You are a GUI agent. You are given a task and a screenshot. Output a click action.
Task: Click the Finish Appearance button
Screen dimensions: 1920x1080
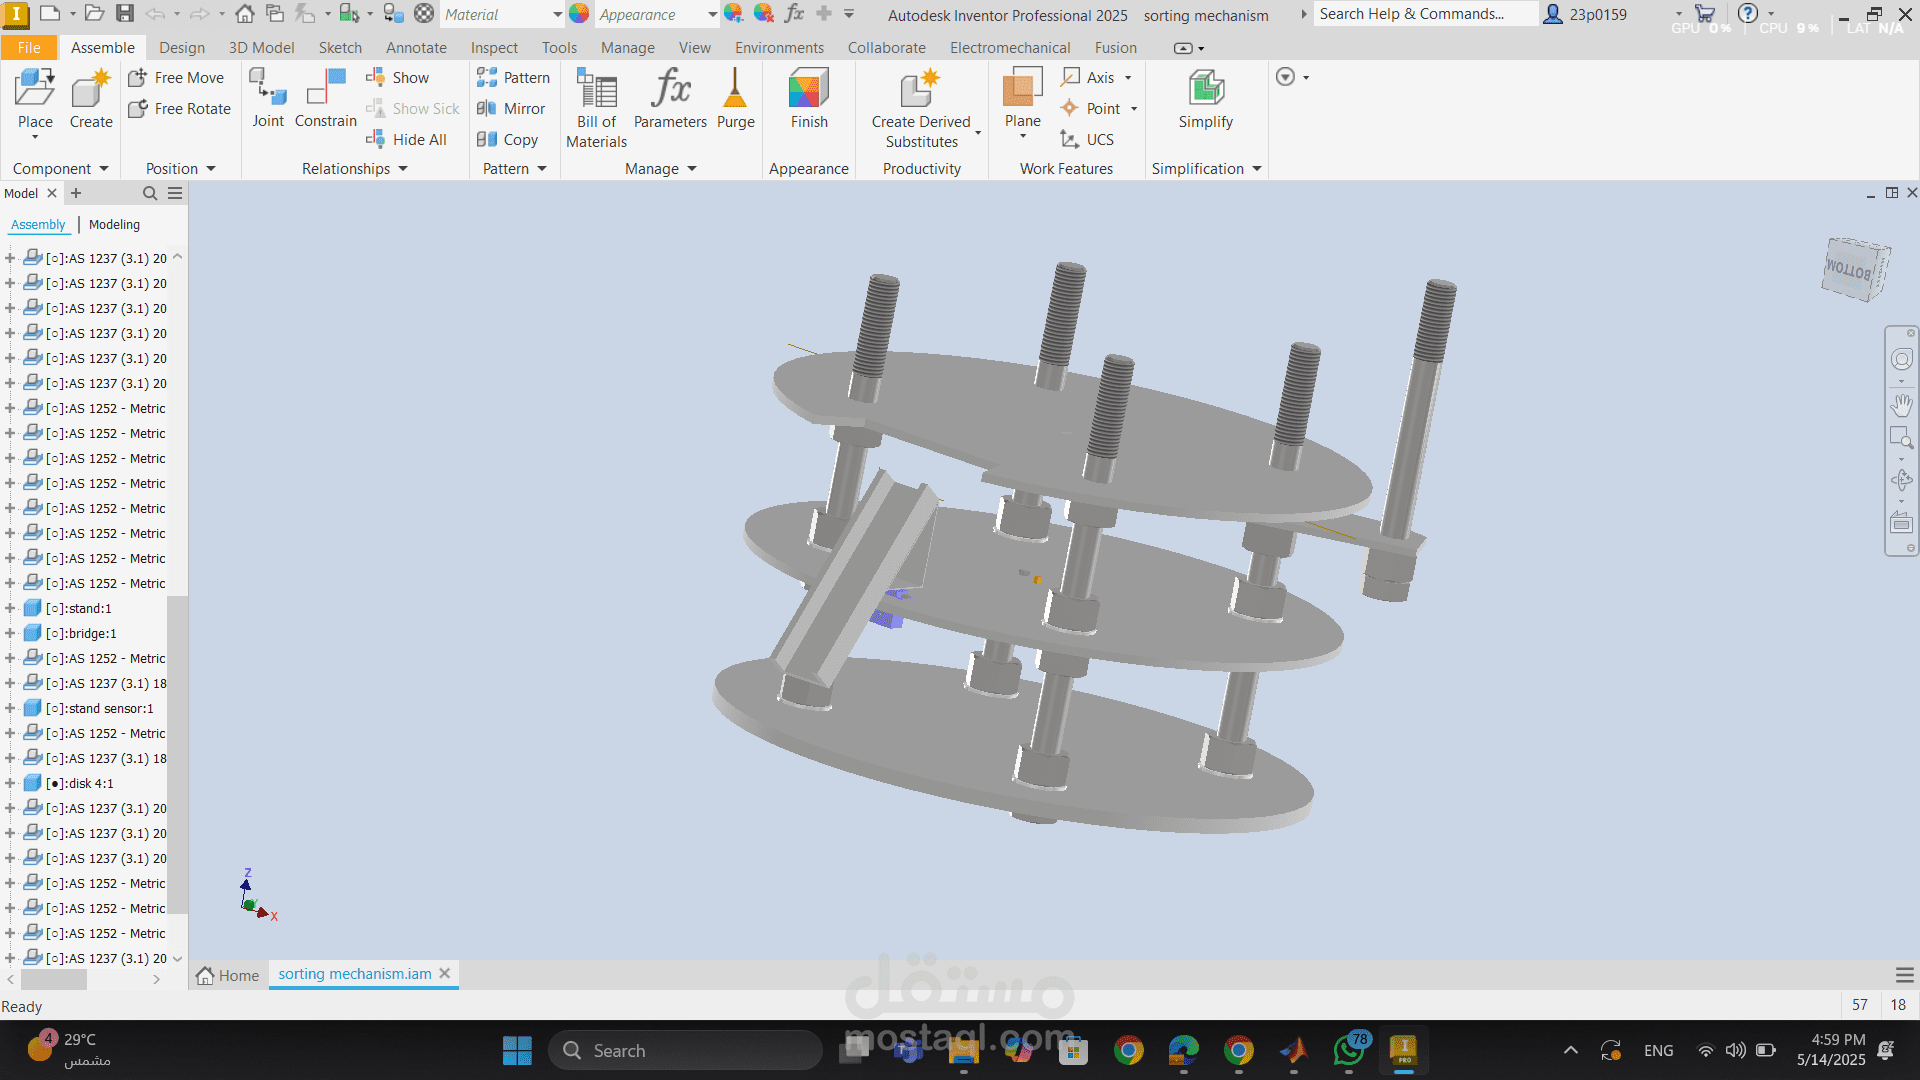(808, 100)
